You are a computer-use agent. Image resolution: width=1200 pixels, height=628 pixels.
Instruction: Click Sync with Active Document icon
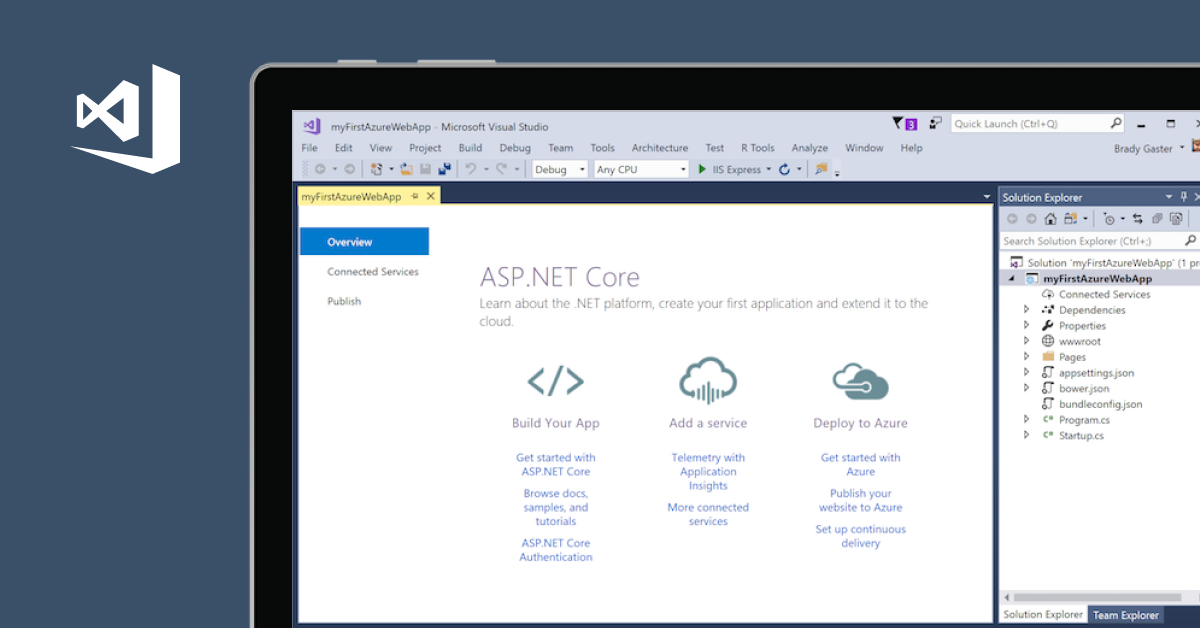point(1138,219)
